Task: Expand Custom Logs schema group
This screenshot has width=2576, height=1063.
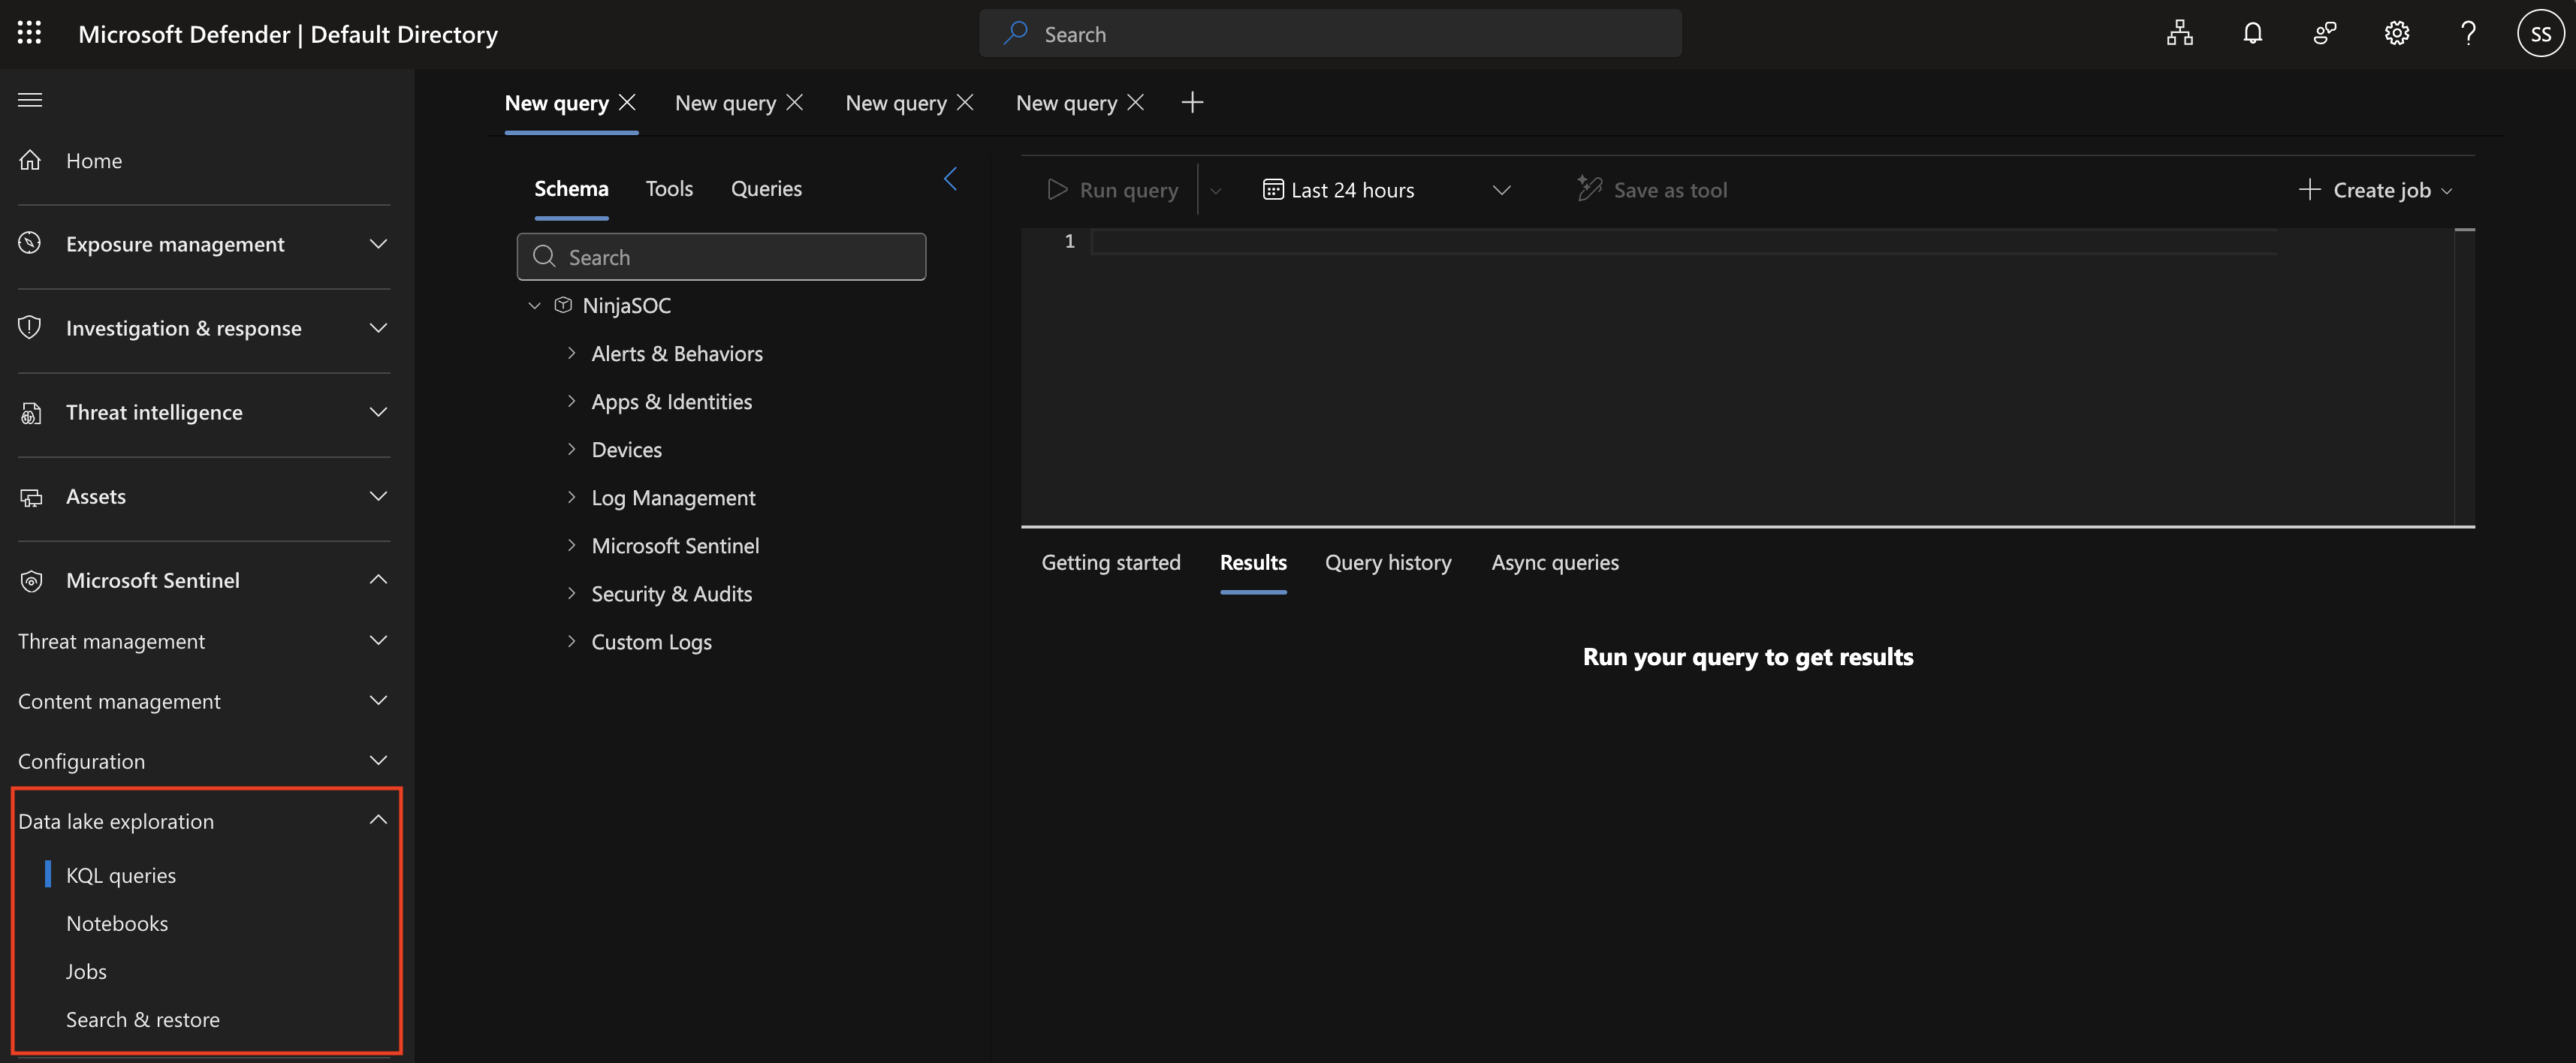Action: (x=571, y=641)
